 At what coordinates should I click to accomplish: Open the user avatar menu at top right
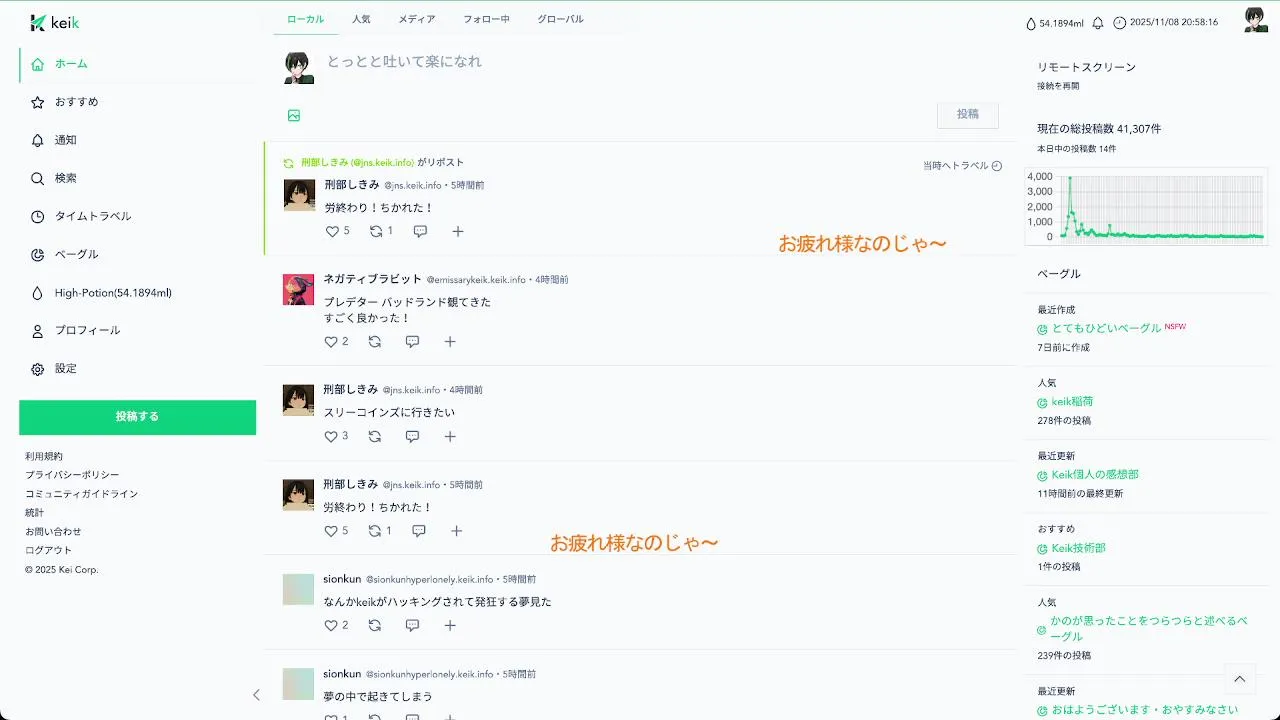tap(1256, 20)
